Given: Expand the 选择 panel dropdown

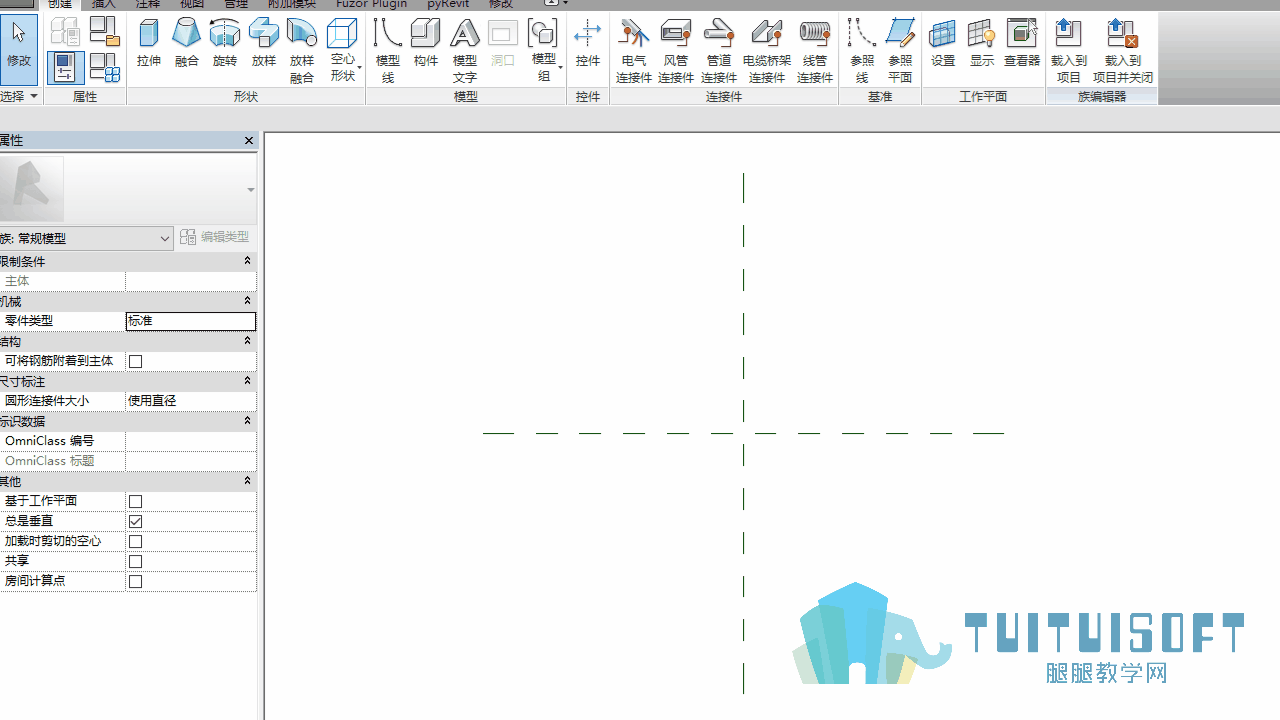Looking at the screenshot, I should pos(20,96).
